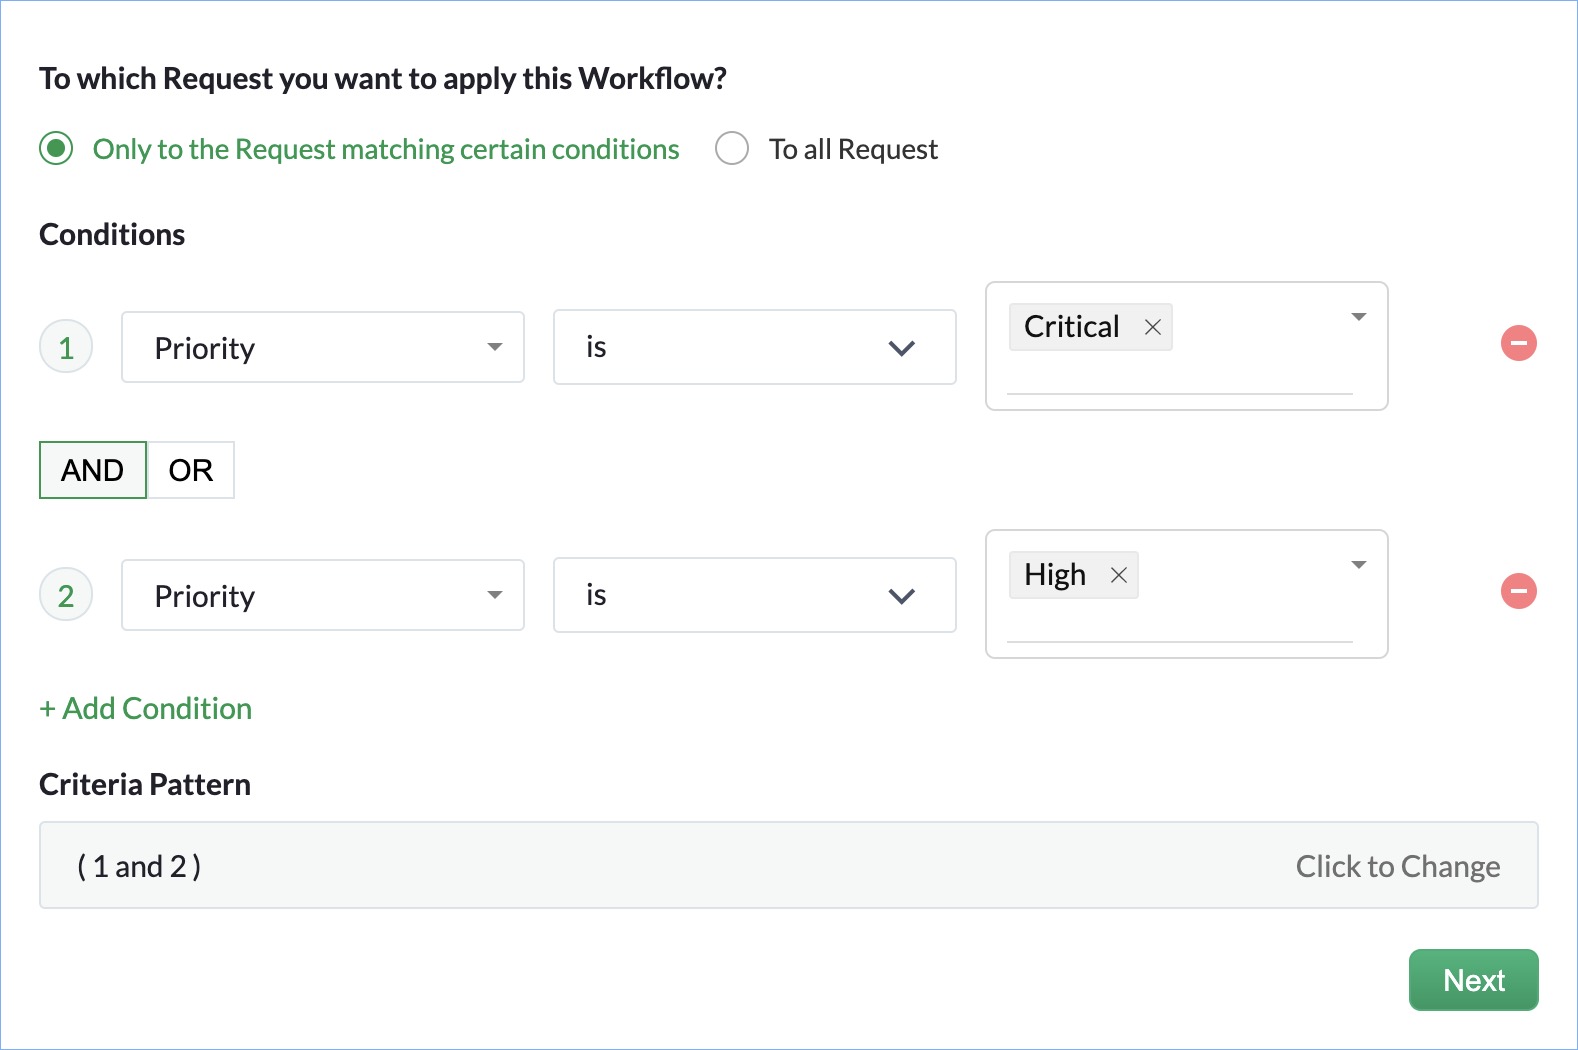Click the Add Condition link
The image size is (1578, 1050).
click(x=146, y=708)
